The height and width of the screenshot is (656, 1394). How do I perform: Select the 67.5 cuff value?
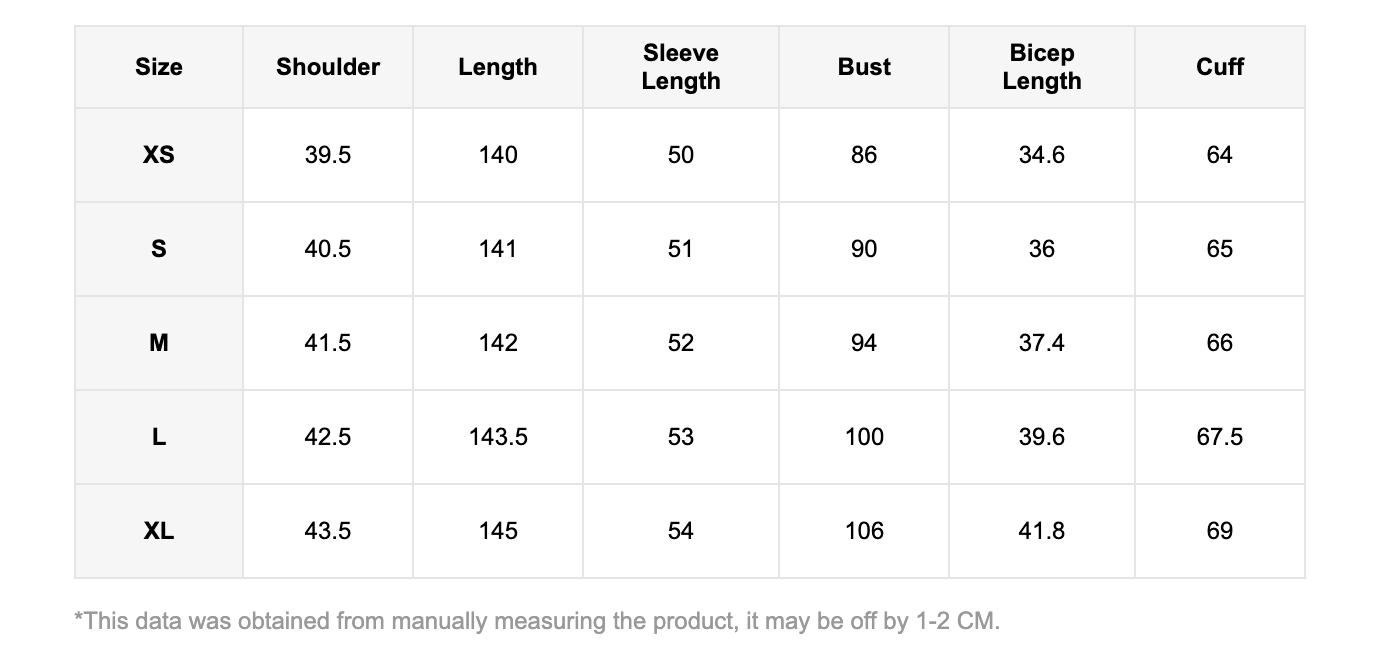(x=1220, y=437)
